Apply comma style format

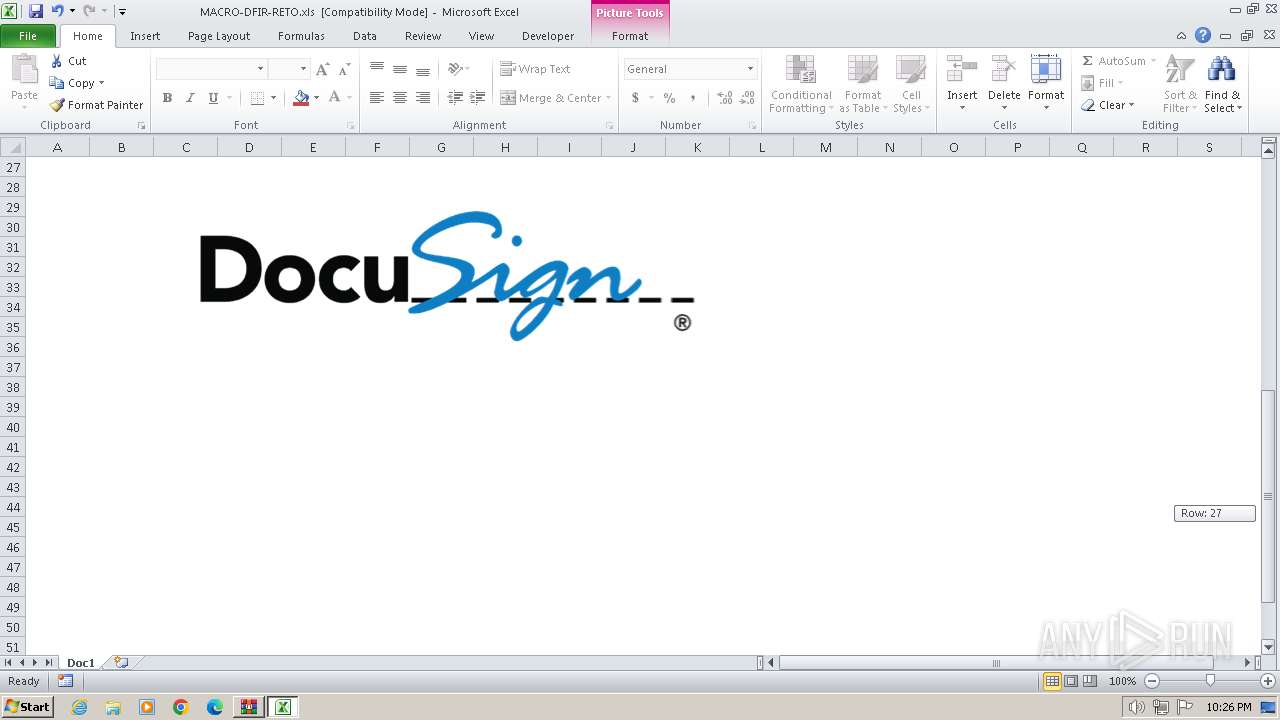point(693,98)
